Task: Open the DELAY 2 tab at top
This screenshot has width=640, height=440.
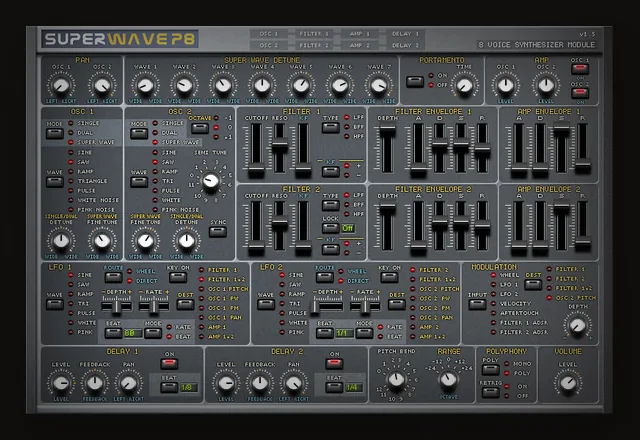Action: click(405, 45)
